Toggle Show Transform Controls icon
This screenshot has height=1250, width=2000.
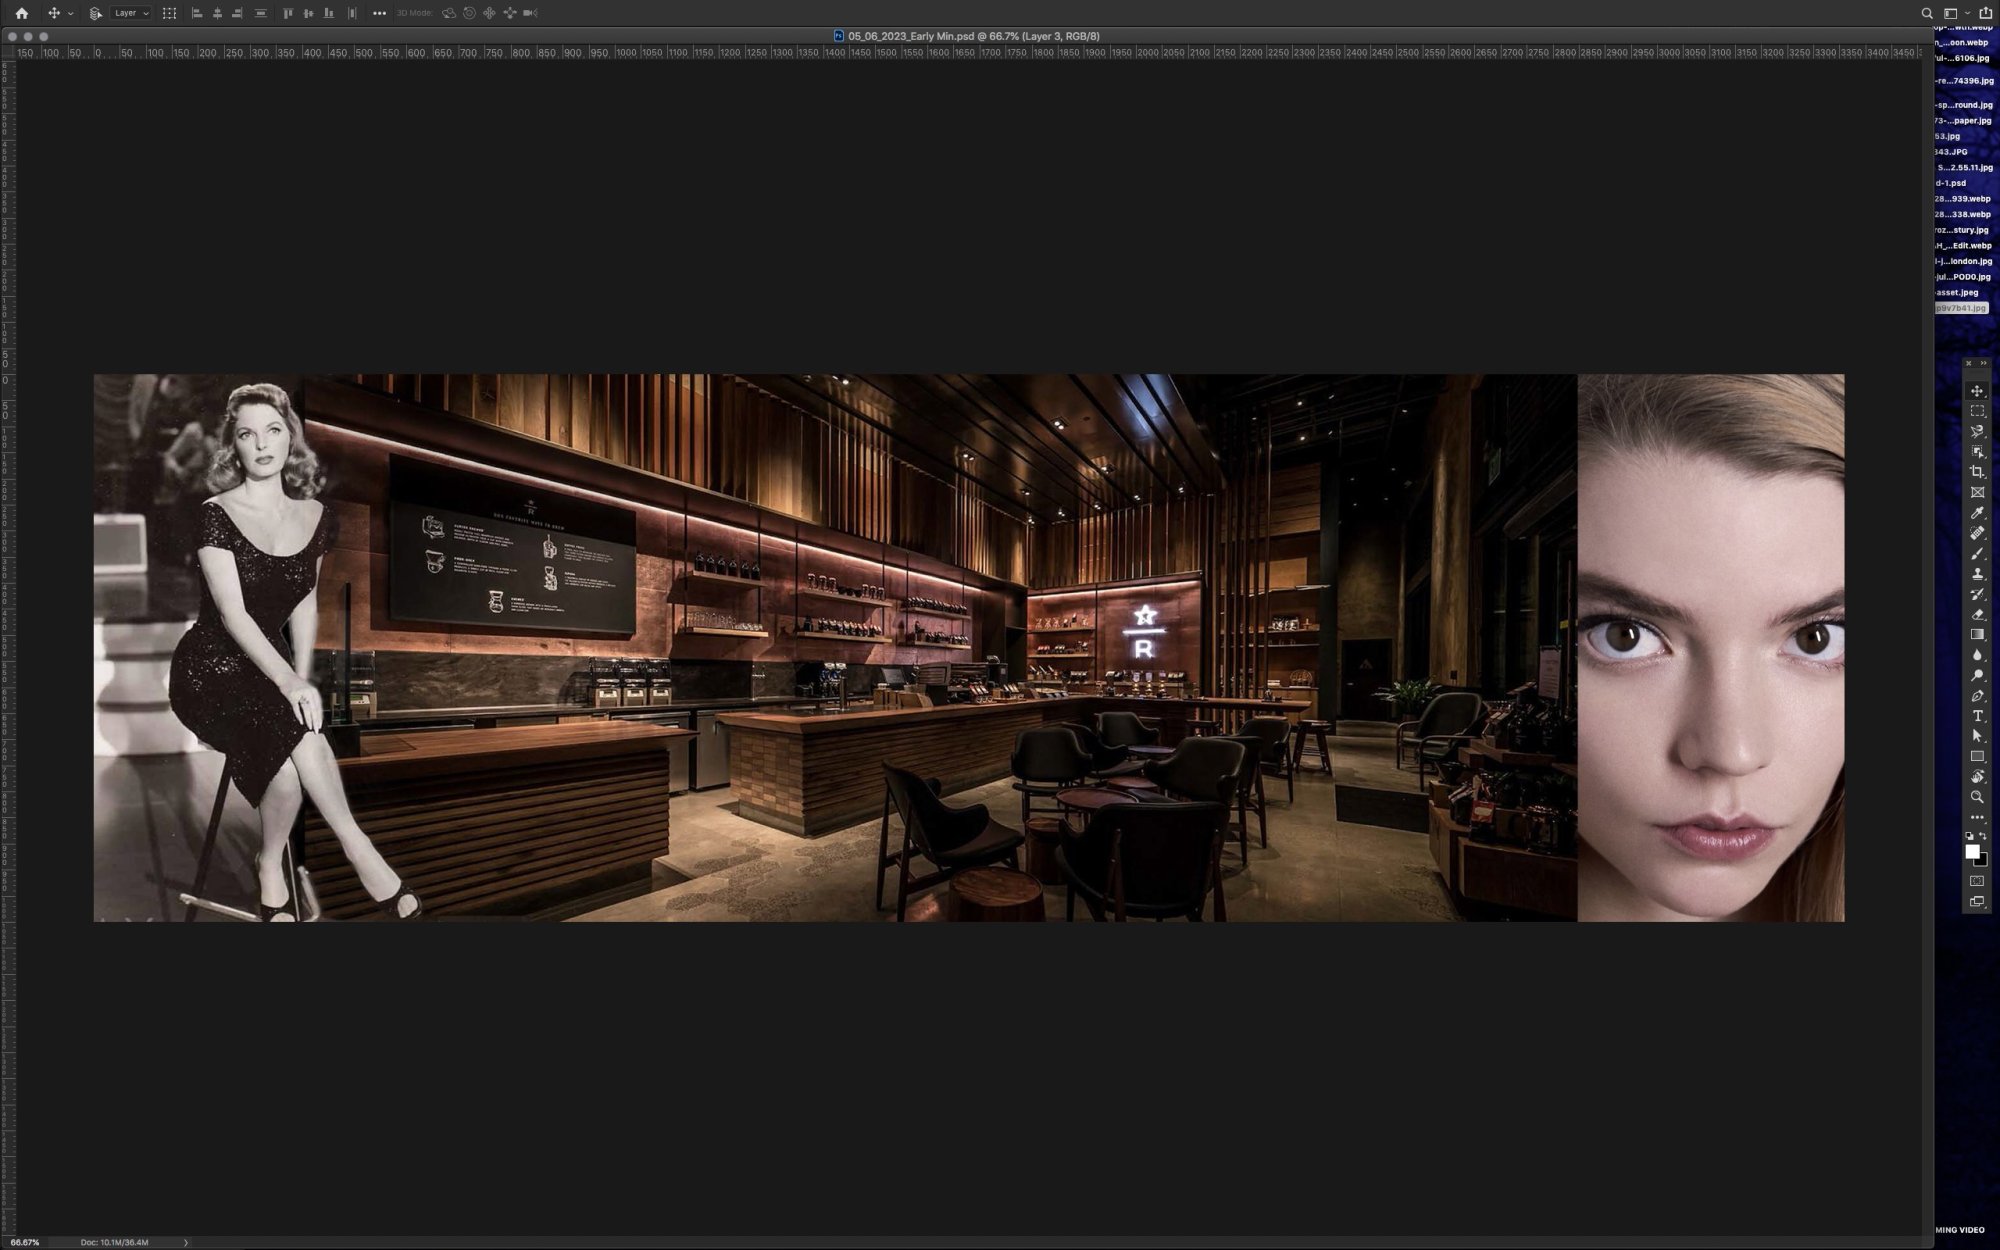169,13
